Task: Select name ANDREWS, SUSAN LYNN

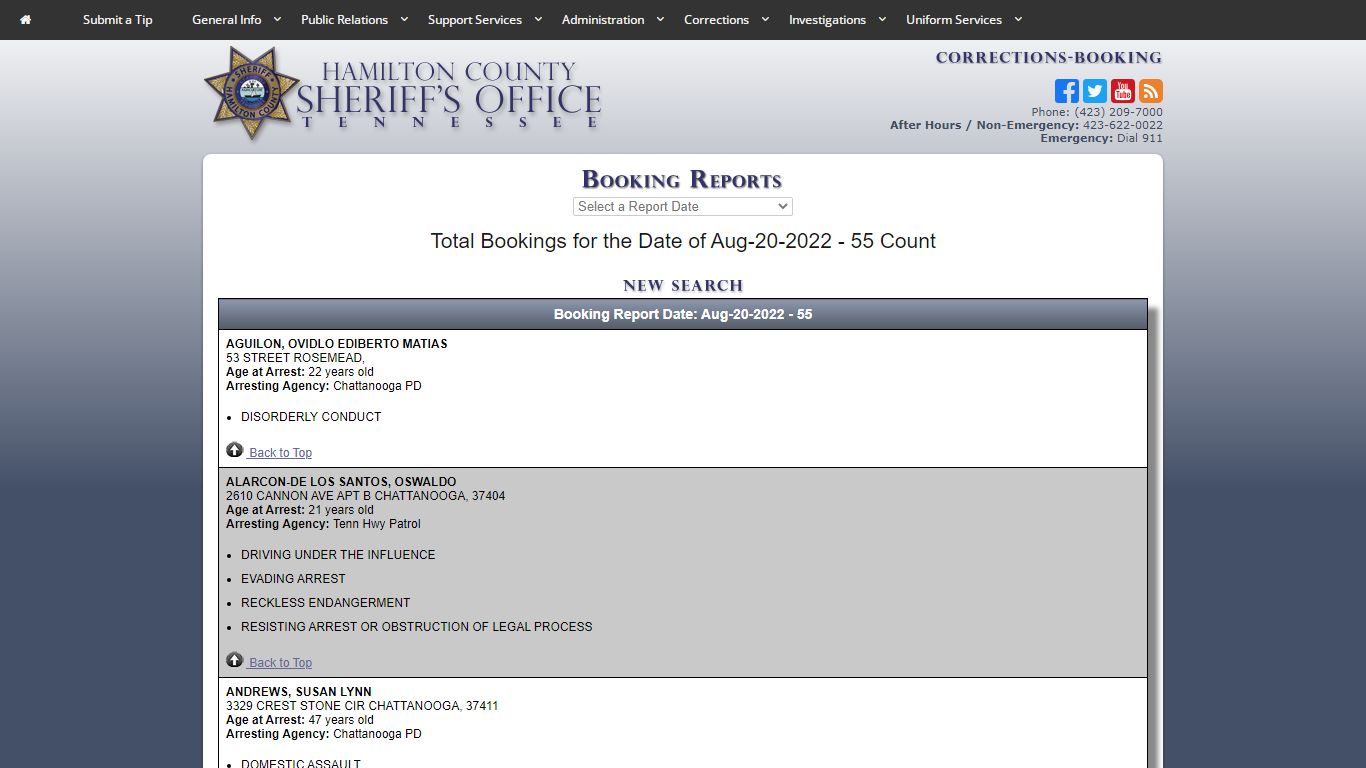Action: point(299,692)
